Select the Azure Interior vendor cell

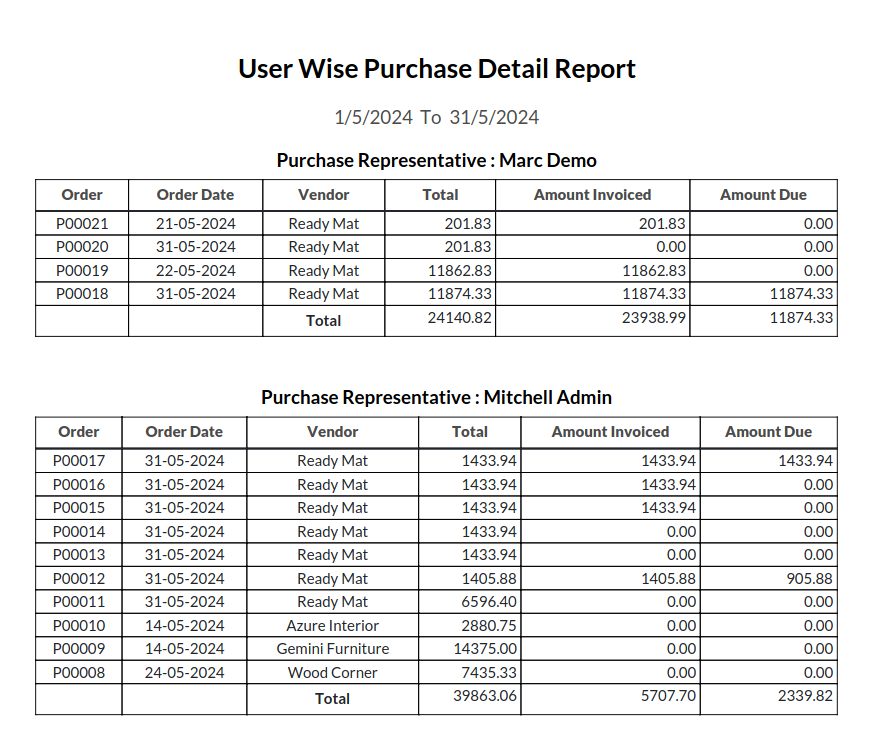click(x=333, y=626)
